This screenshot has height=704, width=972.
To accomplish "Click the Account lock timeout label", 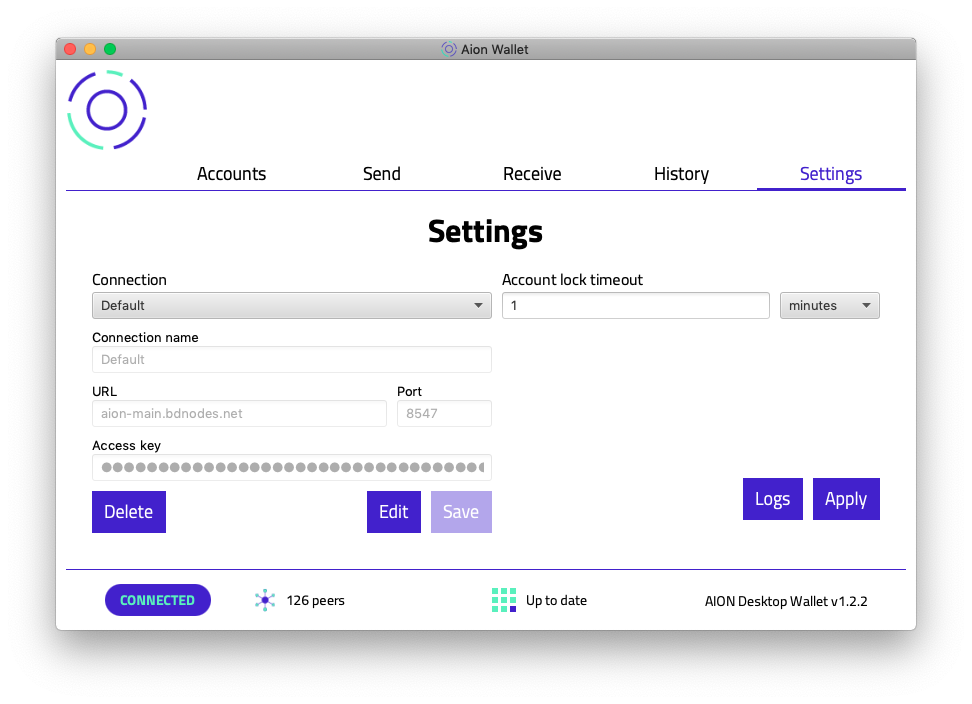I will pos(572,280).
